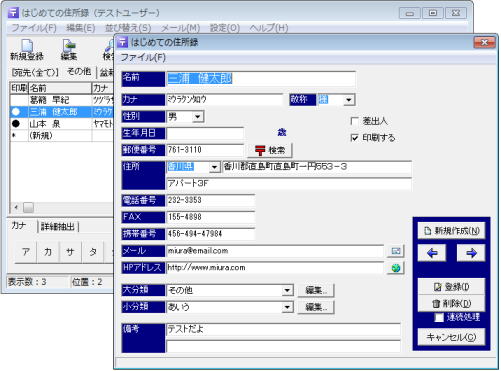Click the empty second 備考 line
The height and width of the screenshot is (371, 501).
[283, 346]
